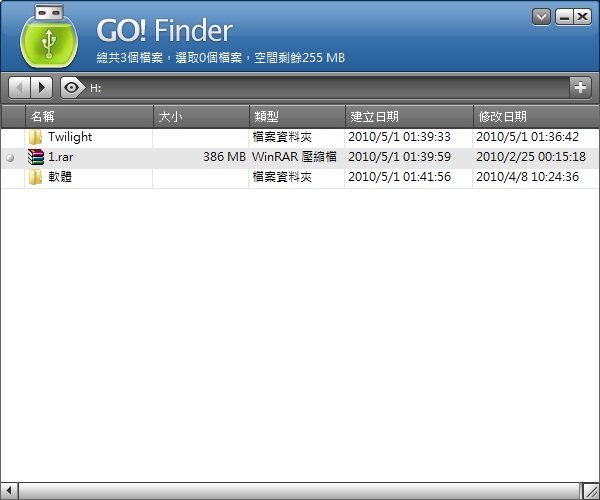Viewport: 600px width, 500px height.
Task: Toggle the selection dot beside 1.rar
Action: tap(10, 157)
